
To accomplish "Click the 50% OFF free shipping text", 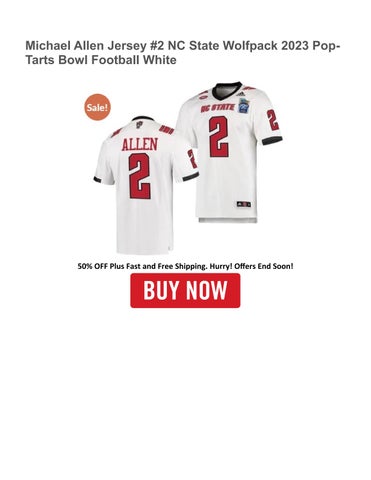I will pos(185,266).
